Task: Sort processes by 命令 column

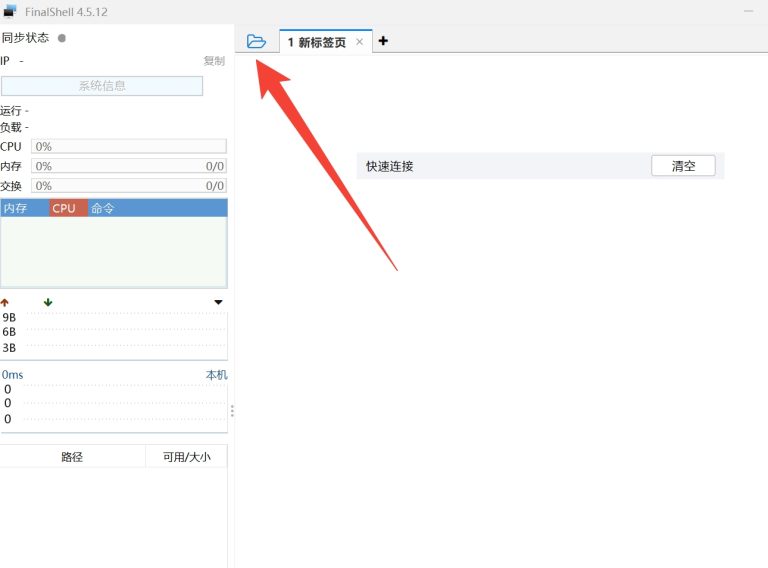Action: [x=103, y=208]
